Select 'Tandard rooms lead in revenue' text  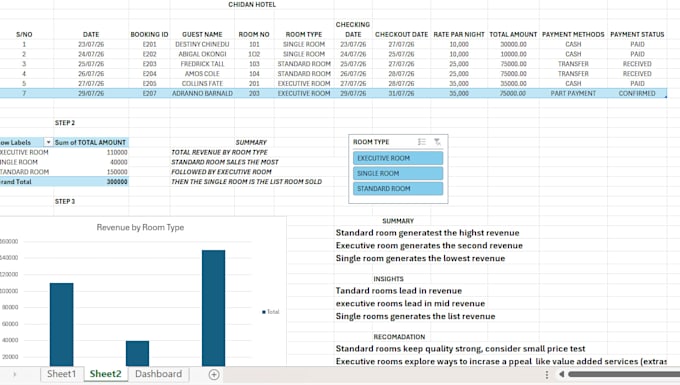(399, 291)
